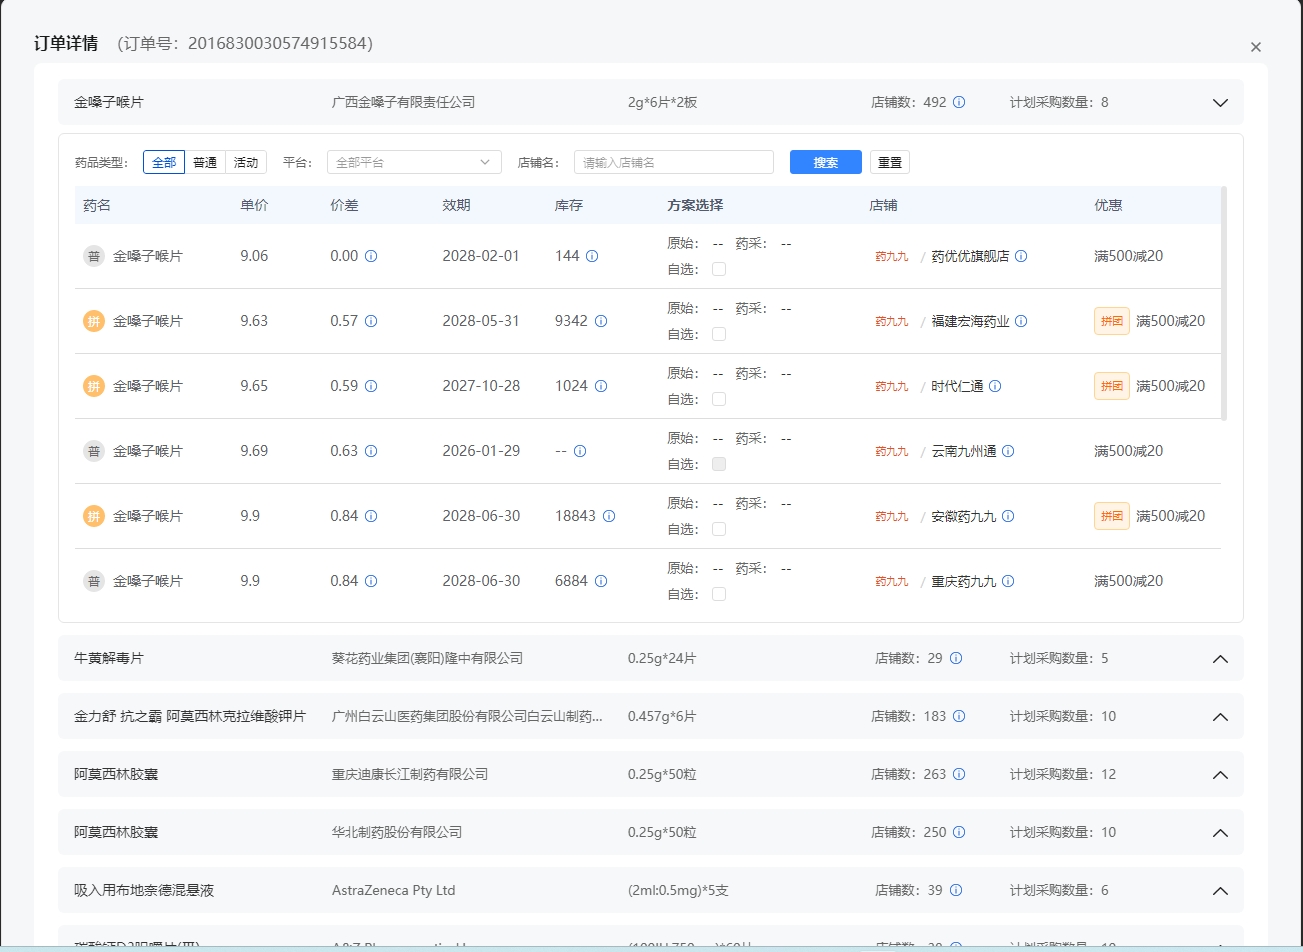Click the 重置 reset button

click(x=889, y=161)
